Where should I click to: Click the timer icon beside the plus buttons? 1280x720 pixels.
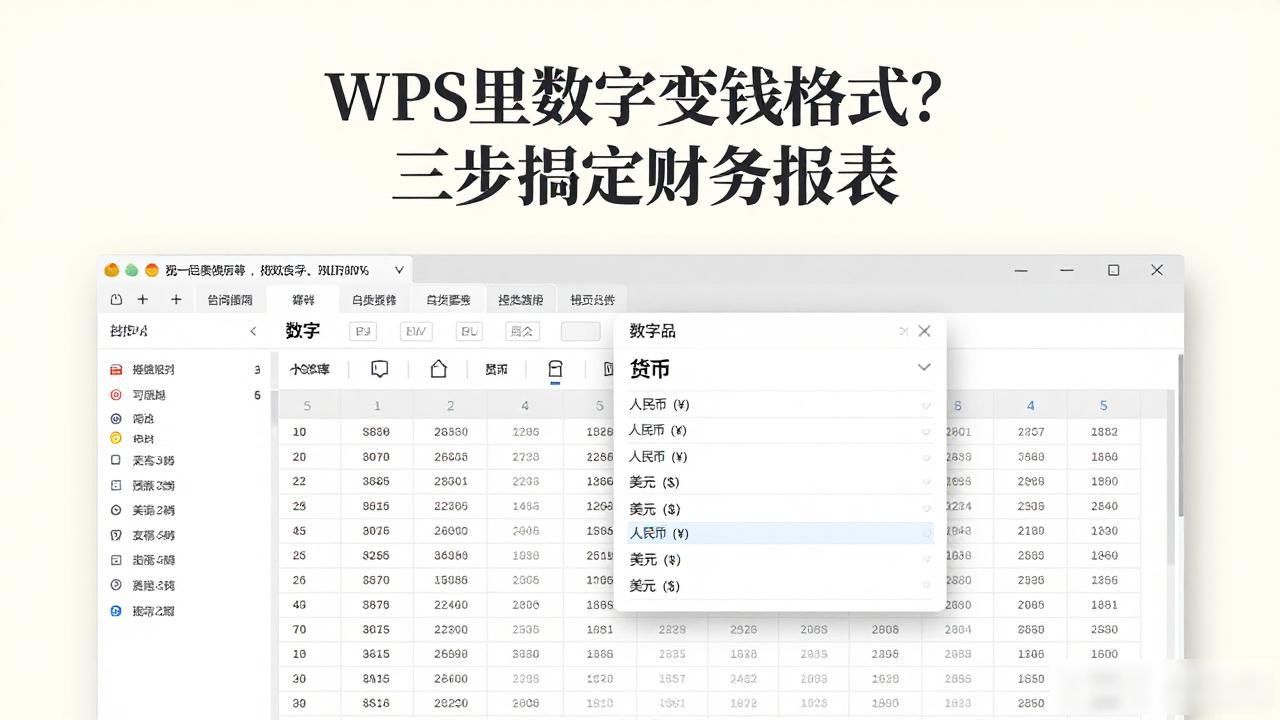(116, 299)
